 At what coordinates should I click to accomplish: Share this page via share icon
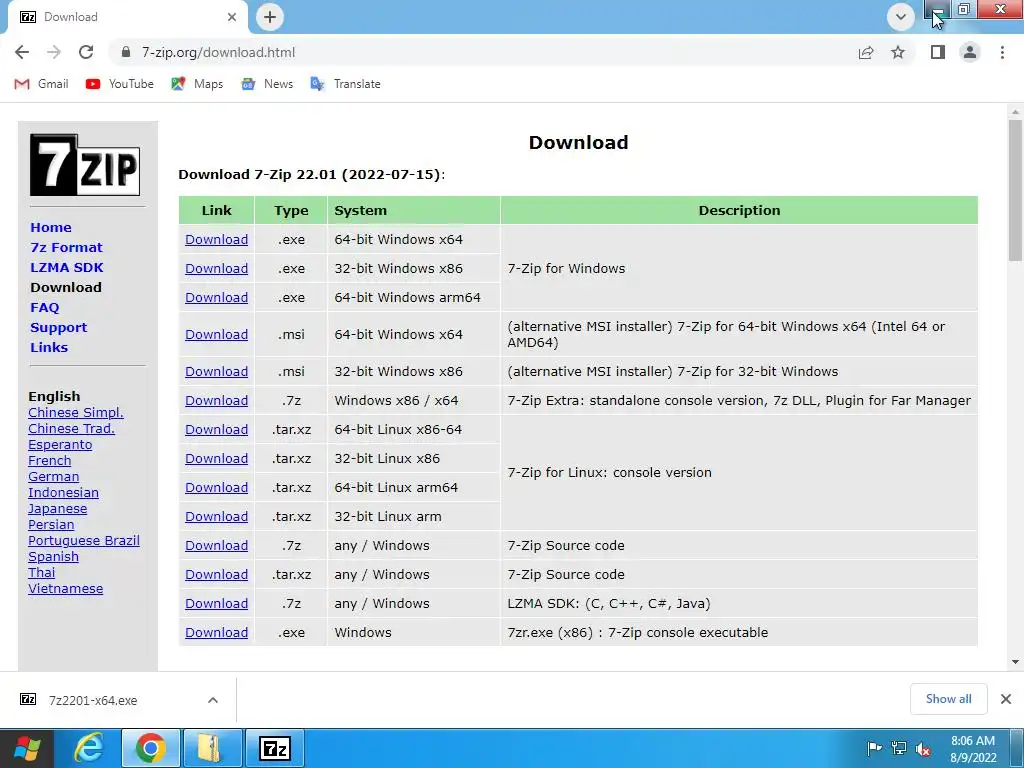866,52
